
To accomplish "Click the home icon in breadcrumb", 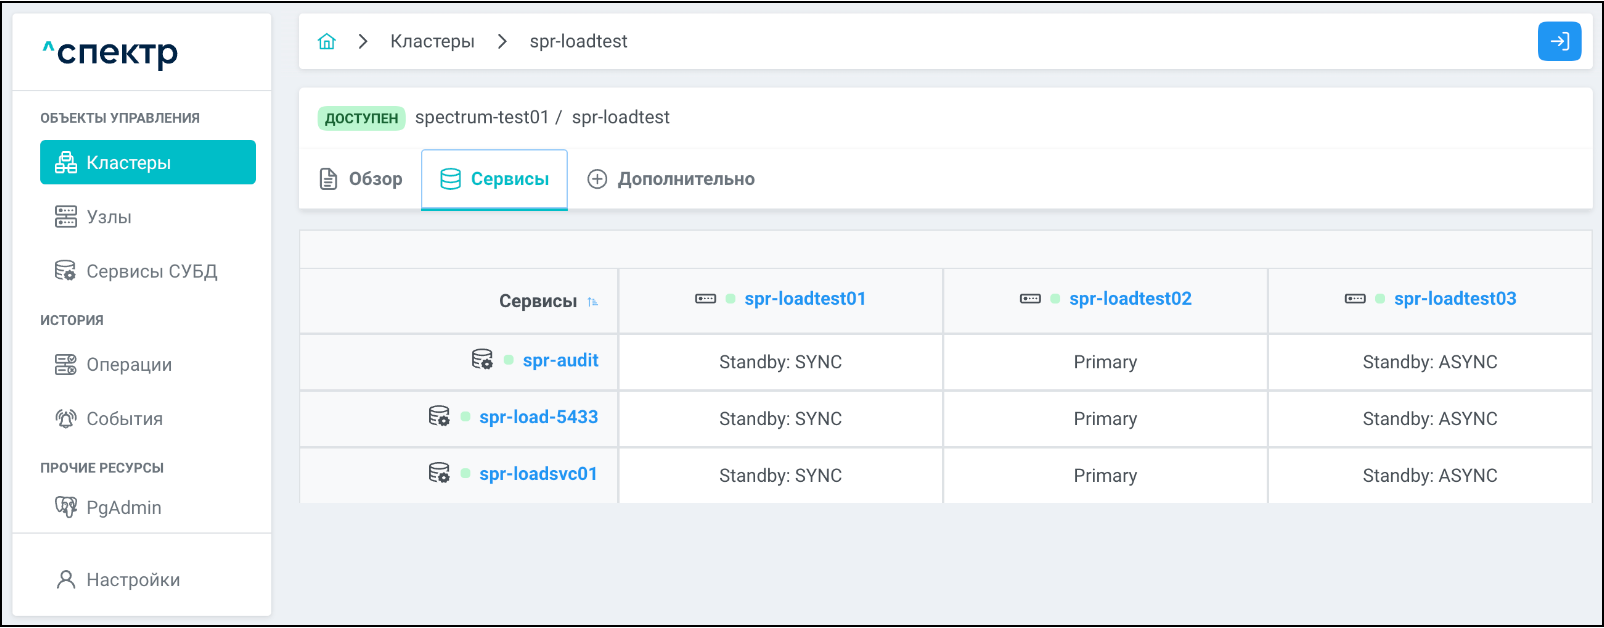I will pyautogui.click(x=327, y=41).
